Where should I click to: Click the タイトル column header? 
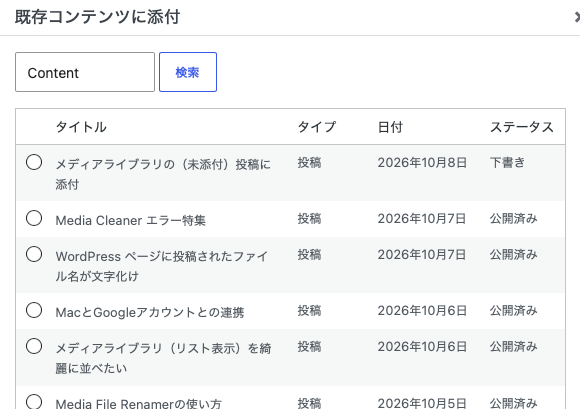click(81, 127)
